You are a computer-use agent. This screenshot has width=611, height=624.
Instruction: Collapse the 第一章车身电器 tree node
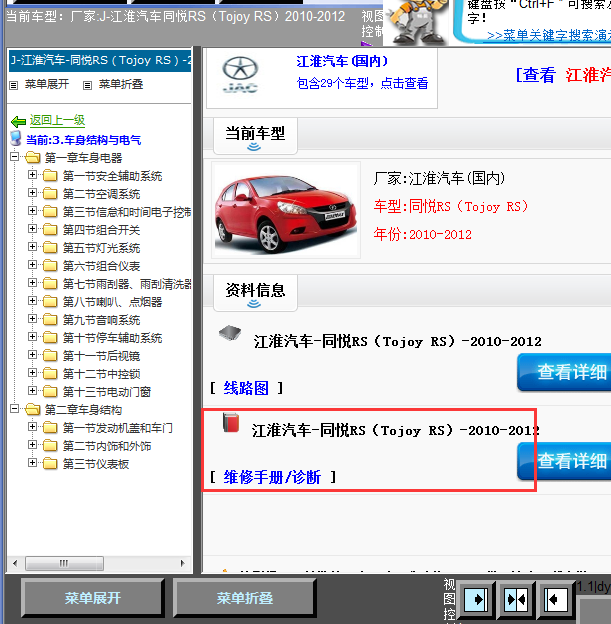click(x=14, y=157)
